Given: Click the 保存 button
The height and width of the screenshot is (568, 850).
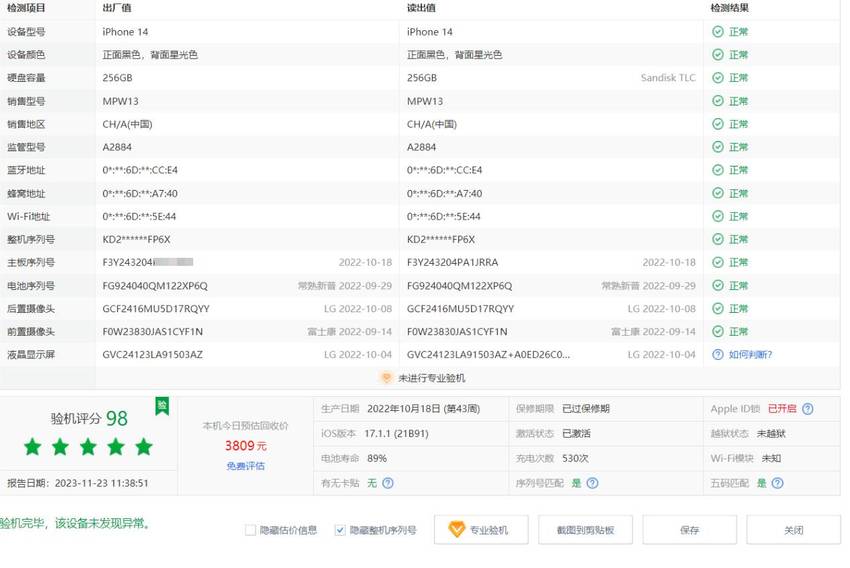Looking at the screenshot, I should pos(690,530).
